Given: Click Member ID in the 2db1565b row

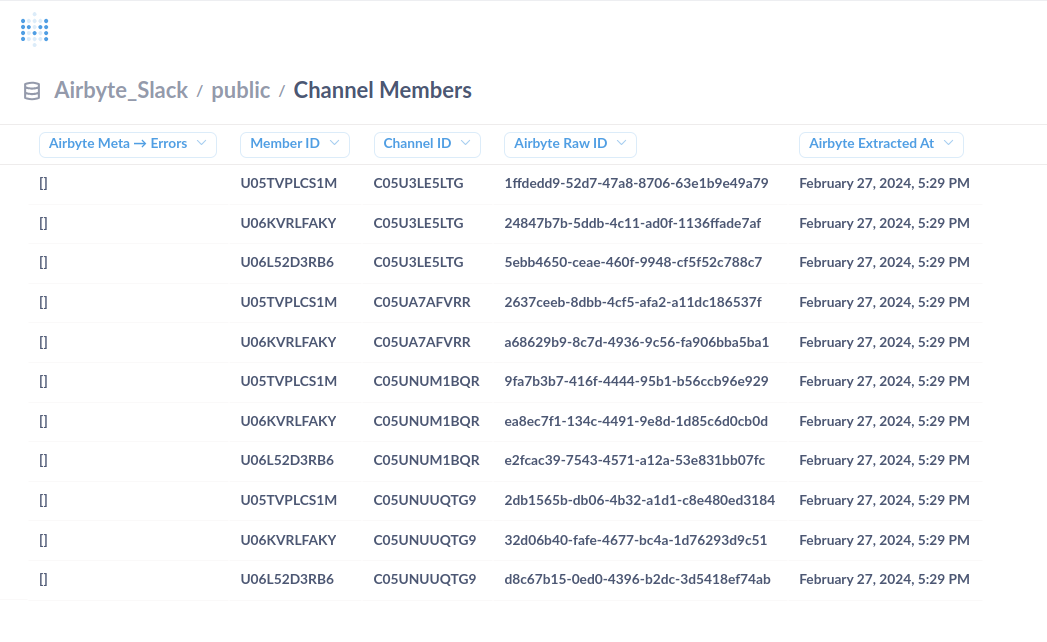Looking at the screenshot, I should 288,500.
